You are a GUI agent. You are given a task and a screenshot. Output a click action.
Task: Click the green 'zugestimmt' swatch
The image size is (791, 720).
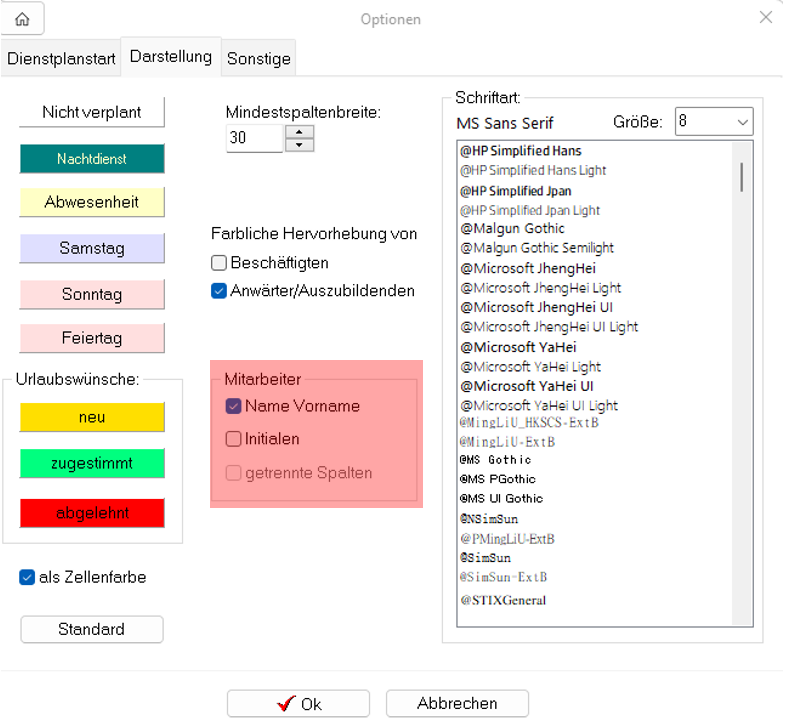click(x=92, y=463)
